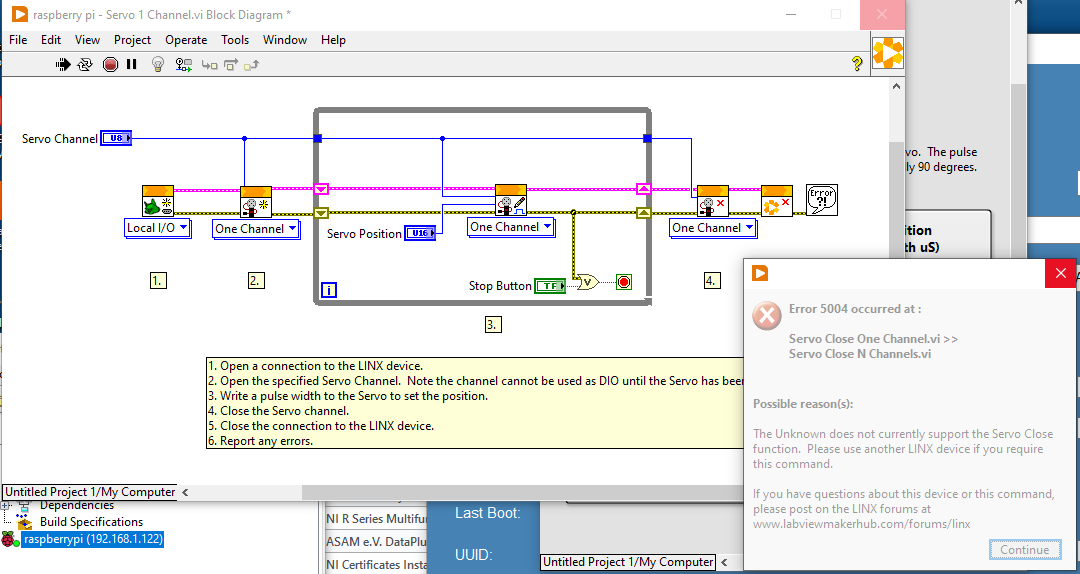Open the Operate menu

point(186,40)
